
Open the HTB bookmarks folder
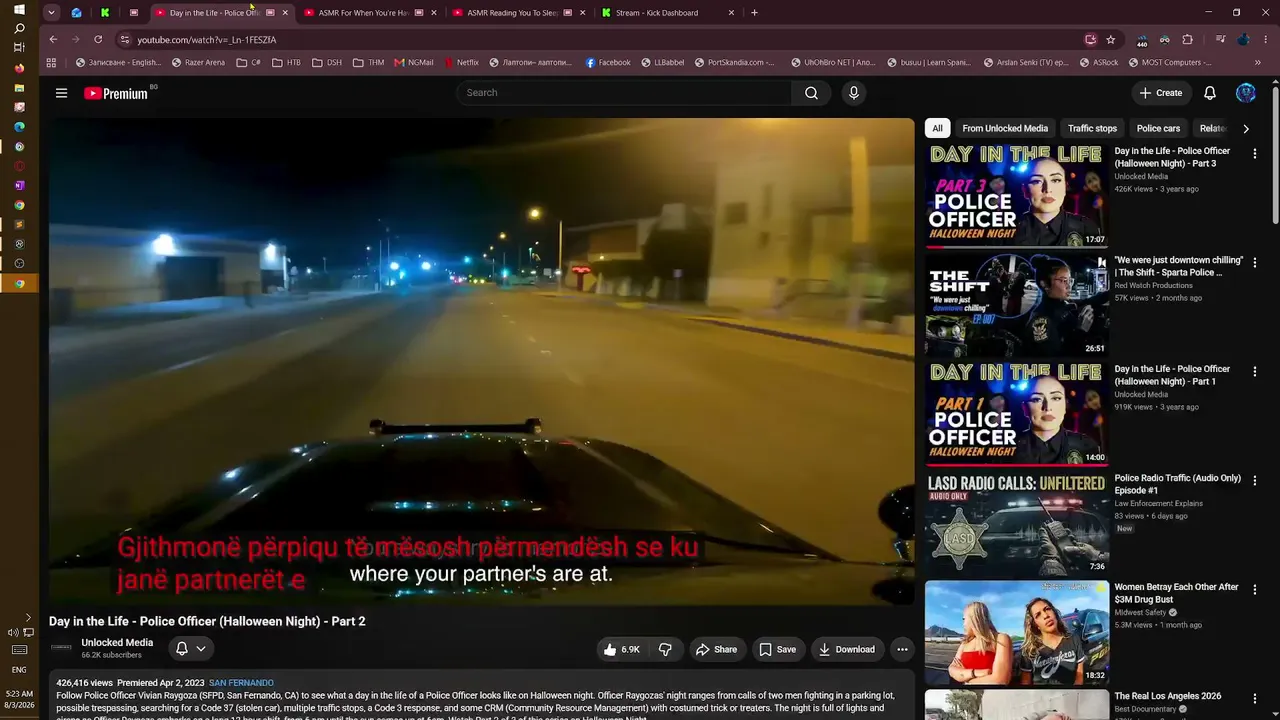click(x=286, y=62)
